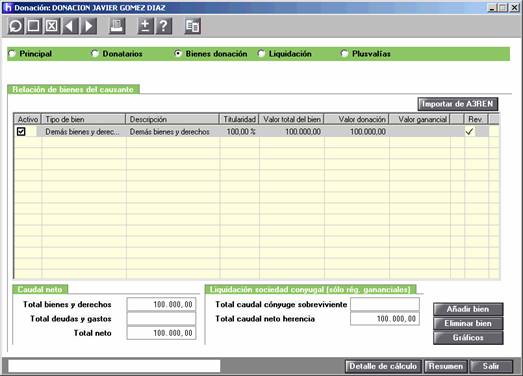Click the crossed-box delete toolbar icon

(x=52, y=26)
